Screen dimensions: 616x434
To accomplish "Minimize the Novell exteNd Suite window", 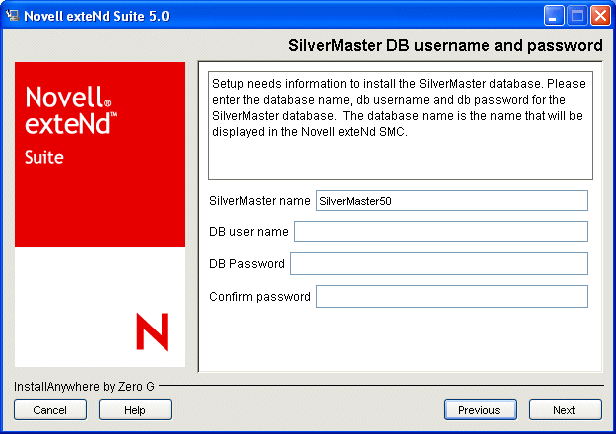I will pyautogui.click(x=554, y=16).
